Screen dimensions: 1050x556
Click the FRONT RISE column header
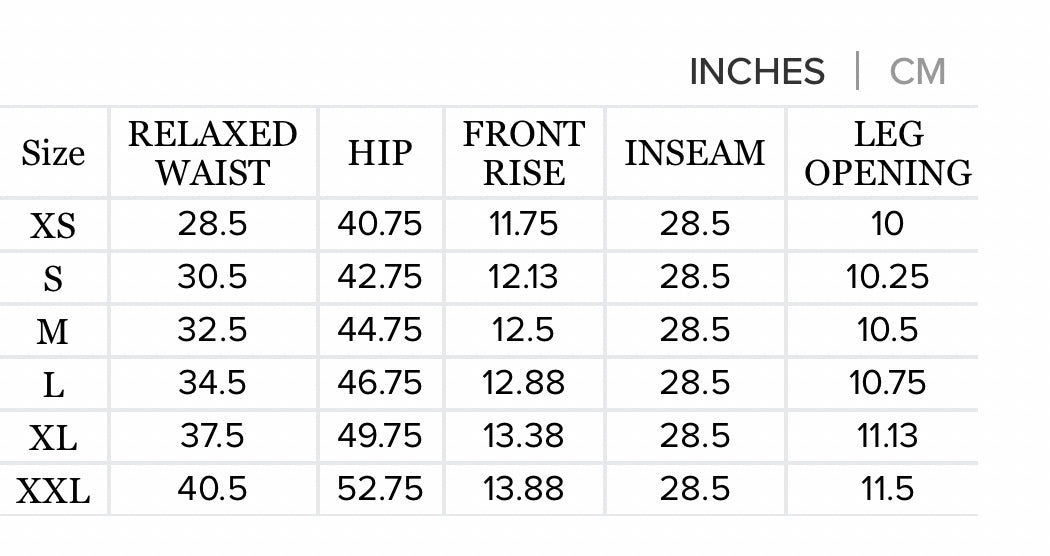click(523, 153)
